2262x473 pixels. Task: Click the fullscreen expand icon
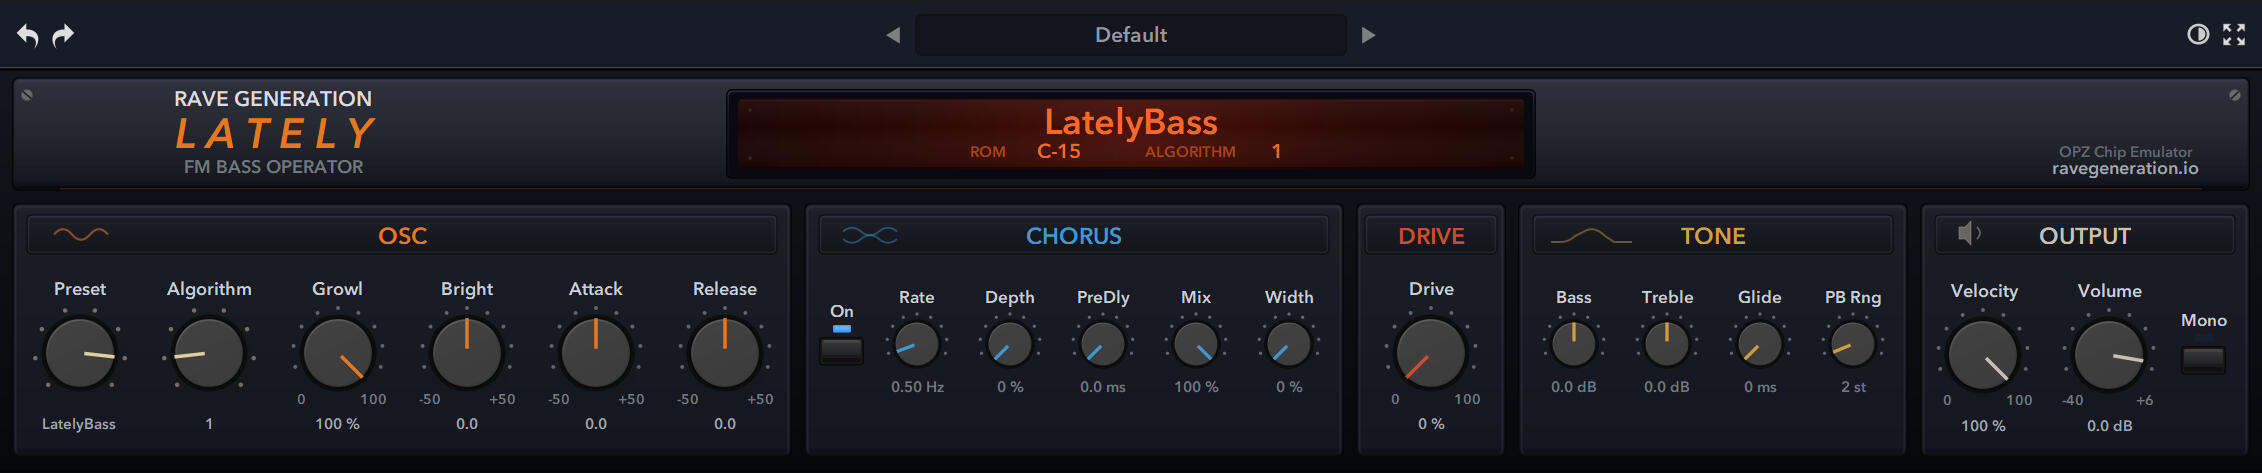[2234, 35]
